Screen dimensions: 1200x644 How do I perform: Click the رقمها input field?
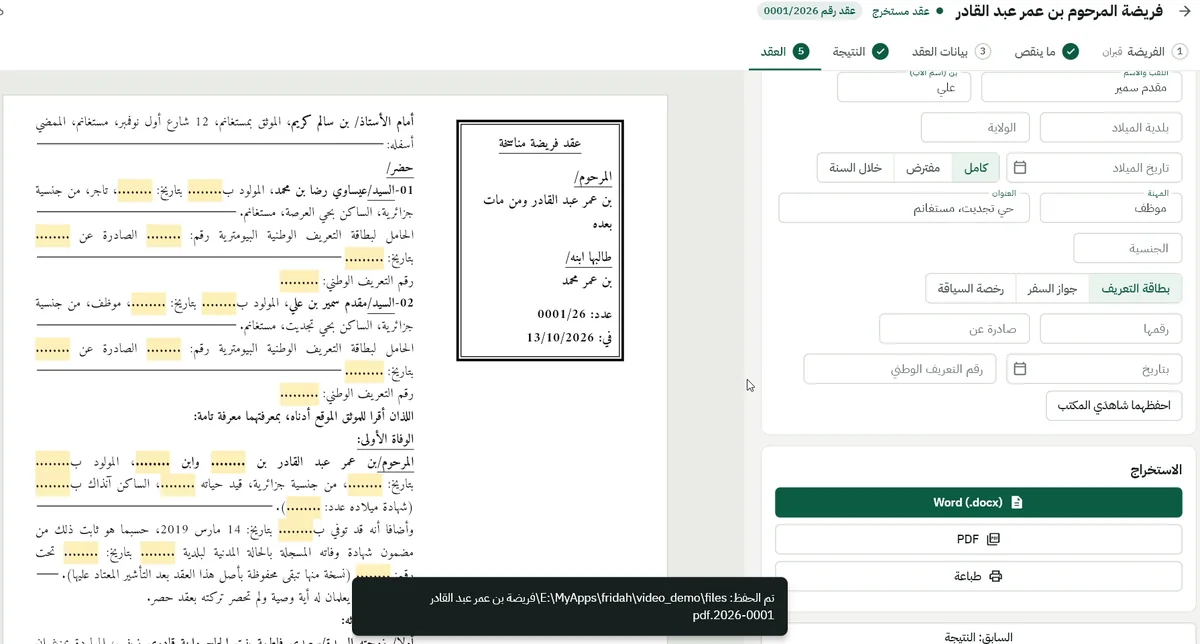tap(1112, 328)
